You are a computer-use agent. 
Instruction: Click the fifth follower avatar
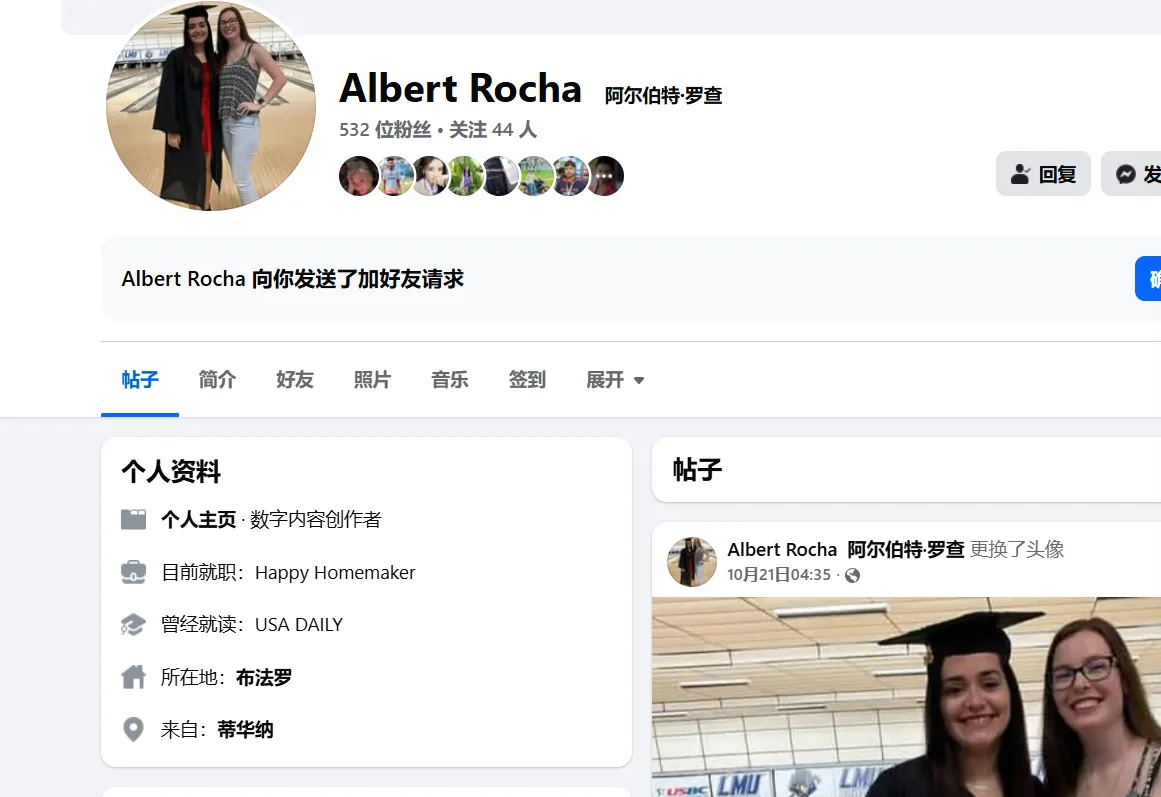[x=500, y=176]
